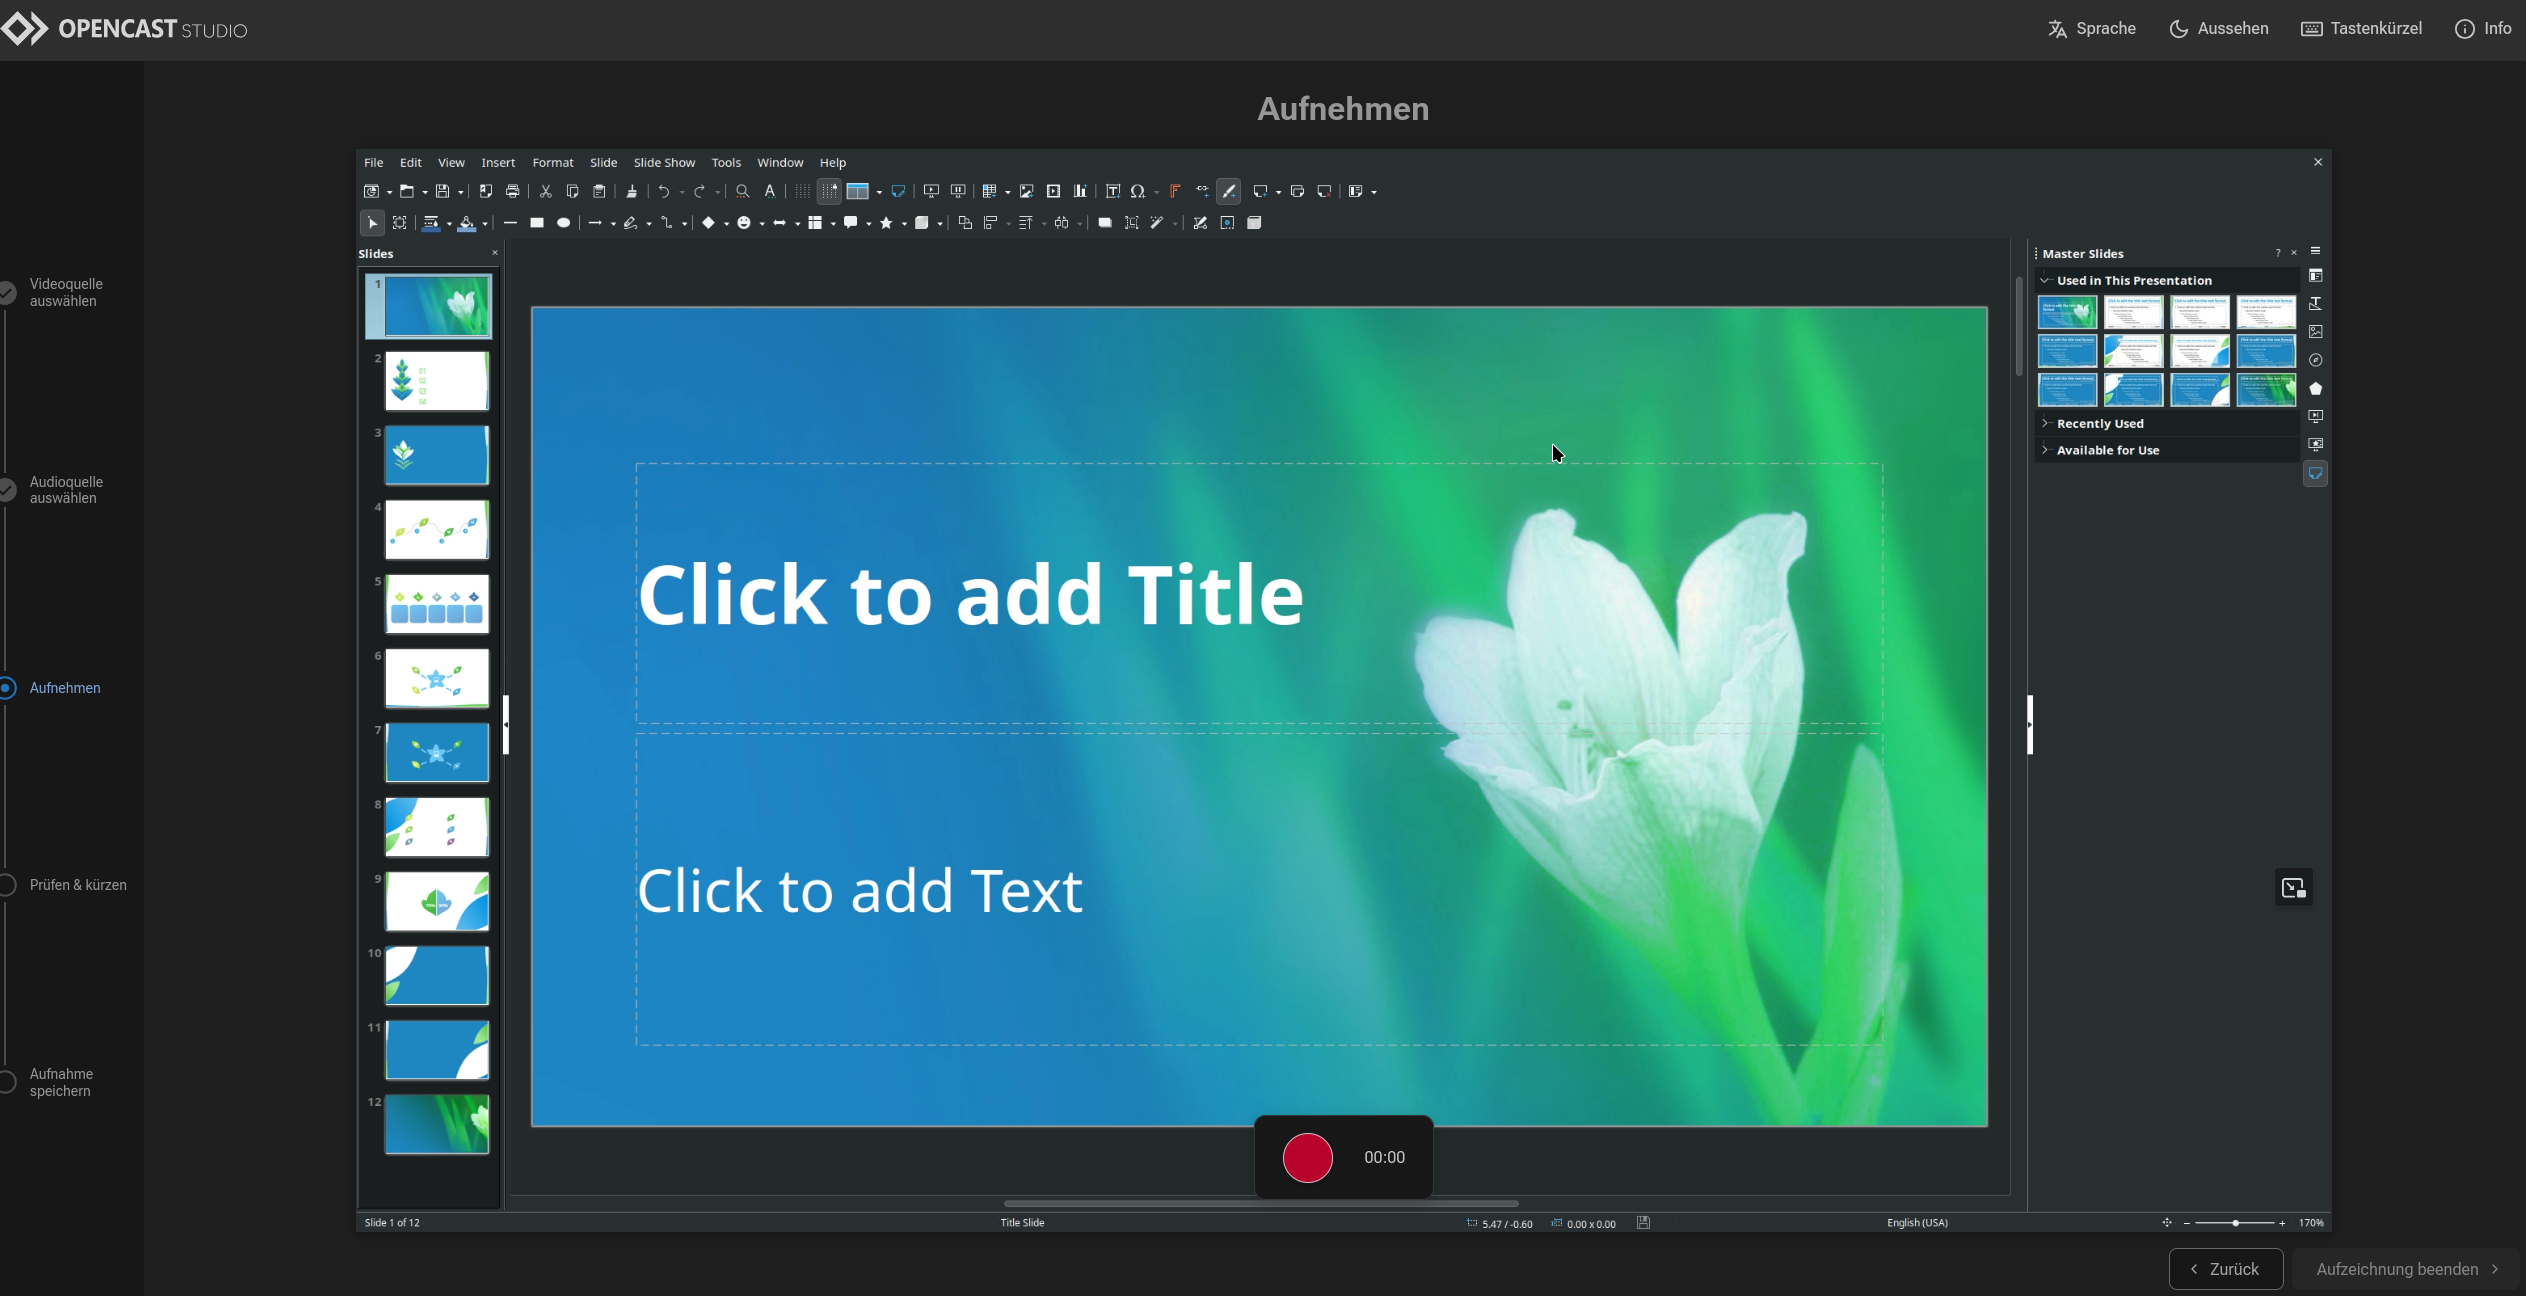The width and height of the screenshot is (2526, 1296).
Task: Select slide 5 thumbnail in Slides panel
Action: 437,604
